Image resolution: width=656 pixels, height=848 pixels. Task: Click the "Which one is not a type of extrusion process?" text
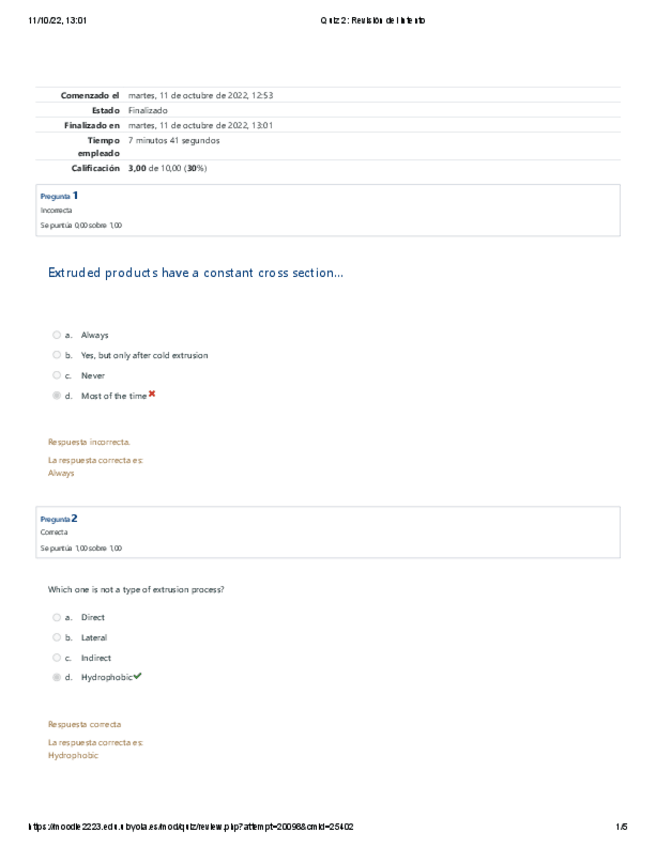pyautogui.click(x=136, y=589)
